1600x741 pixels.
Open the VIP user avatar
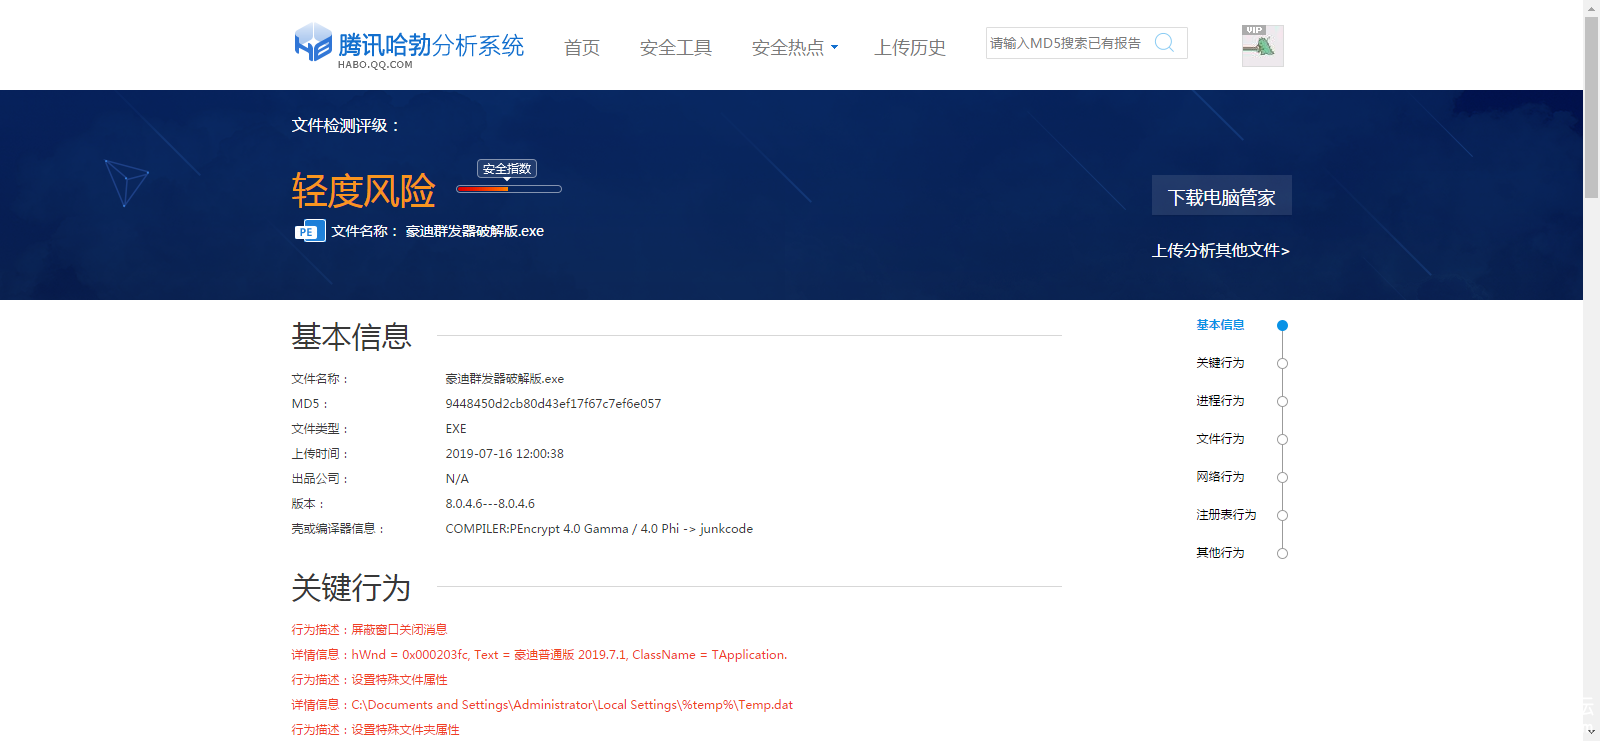1262,46
